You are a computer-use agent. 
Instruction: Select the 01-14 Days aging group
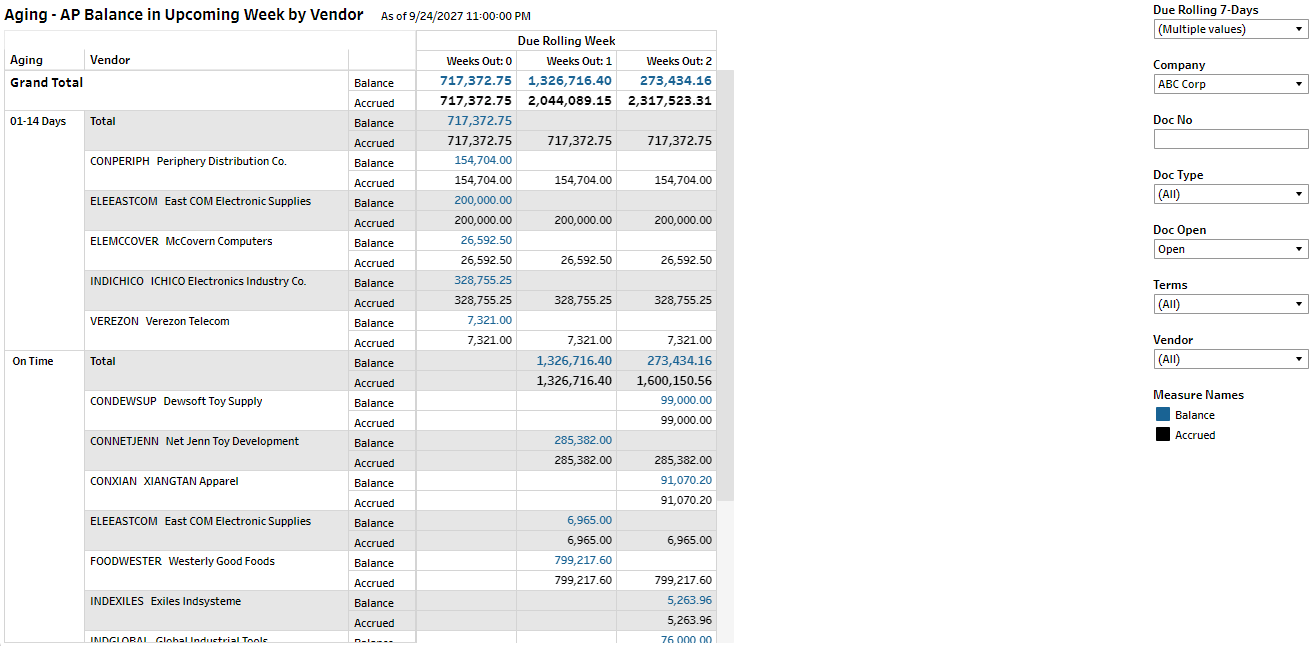[38, 121]
